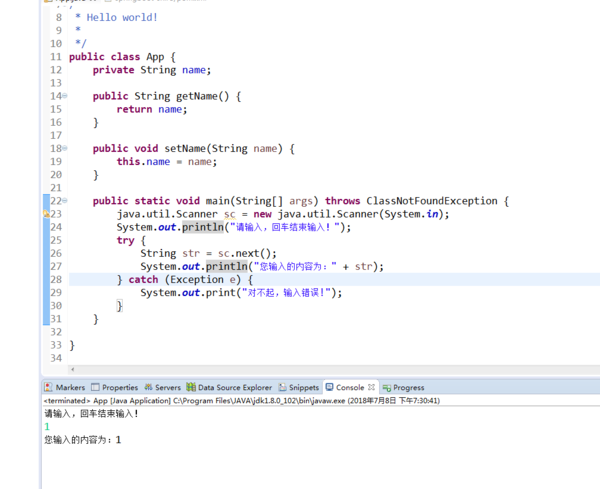This screenshot has width=600, height=489.
Task: Close the Console view via its X
Action: point(371,387)
